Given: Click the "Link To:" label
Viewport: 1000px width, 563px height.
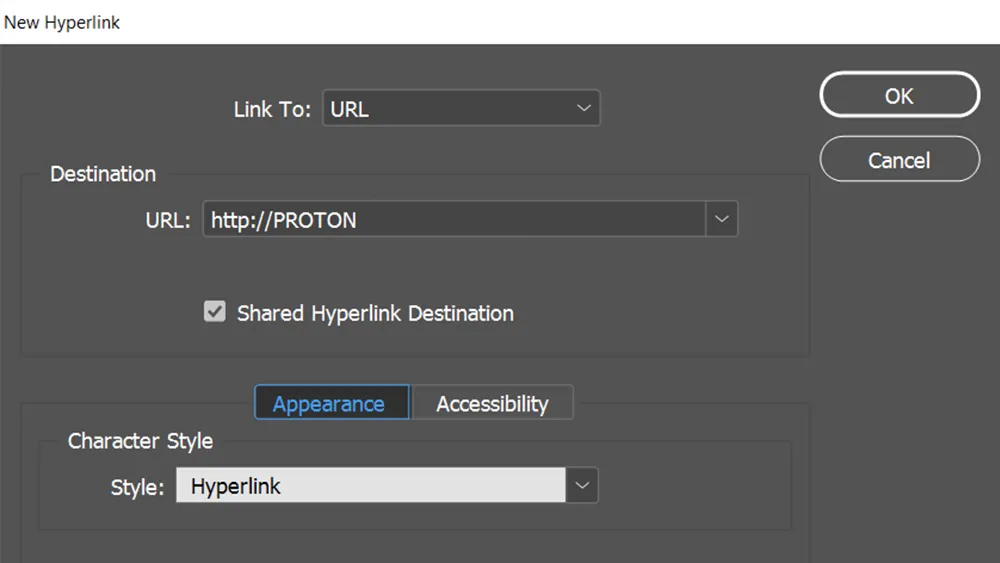Looking at the screenshot, I should point(272,110).
